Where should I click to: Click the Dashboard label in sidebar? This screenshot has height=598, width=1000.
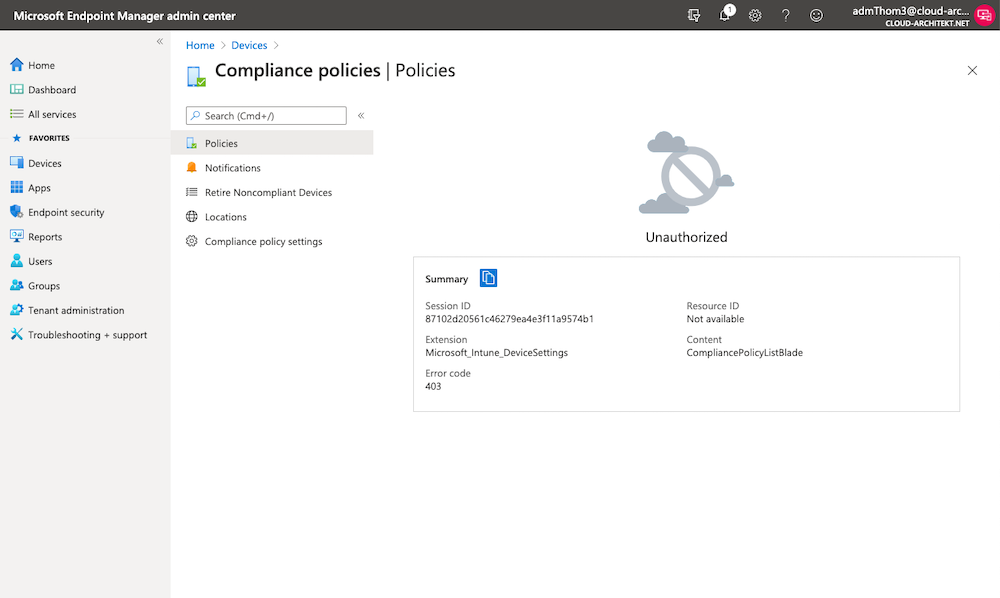click(x=52, y=90)
